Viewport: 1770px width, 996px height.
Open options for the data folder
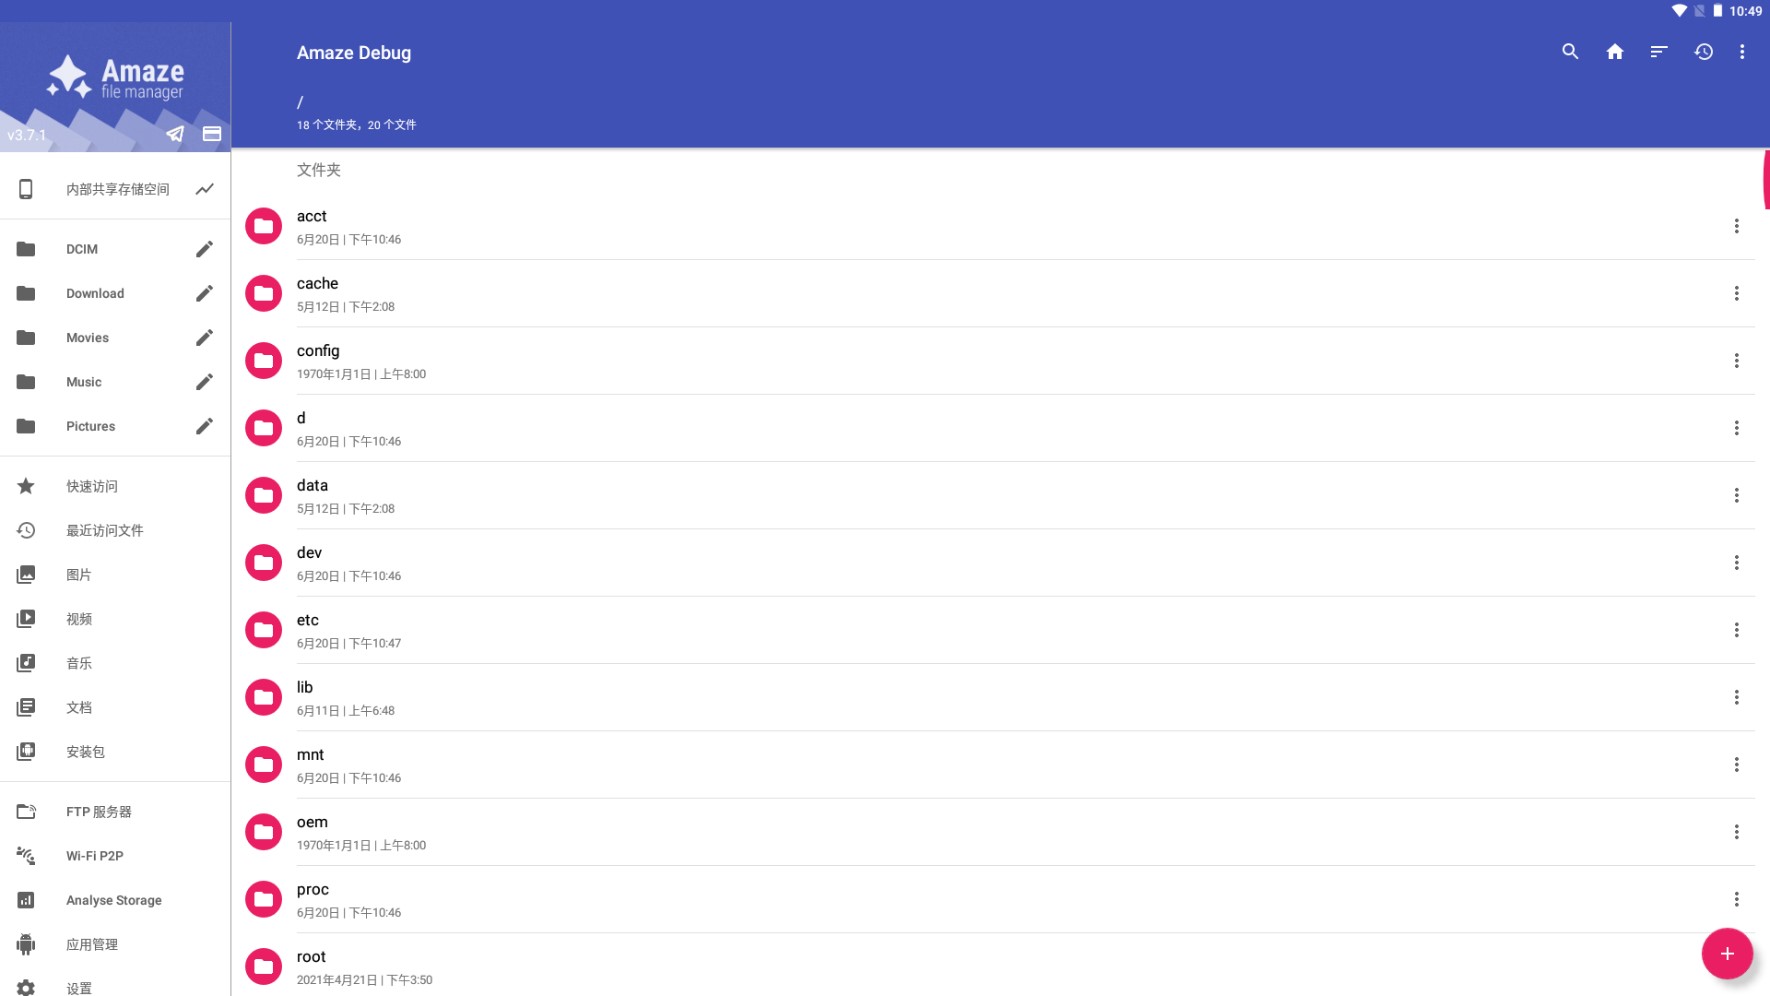click(1737, 495)
